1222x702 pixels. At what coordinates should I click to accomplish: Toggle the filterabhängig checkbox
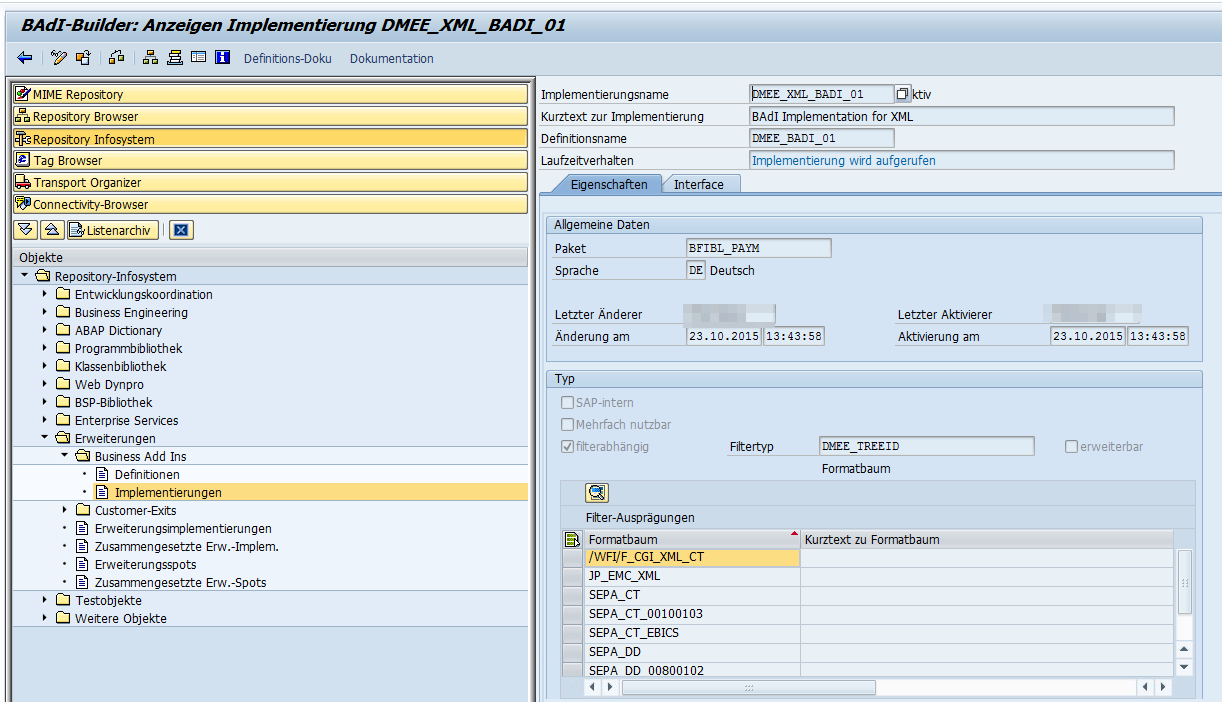tap(568, 447)
